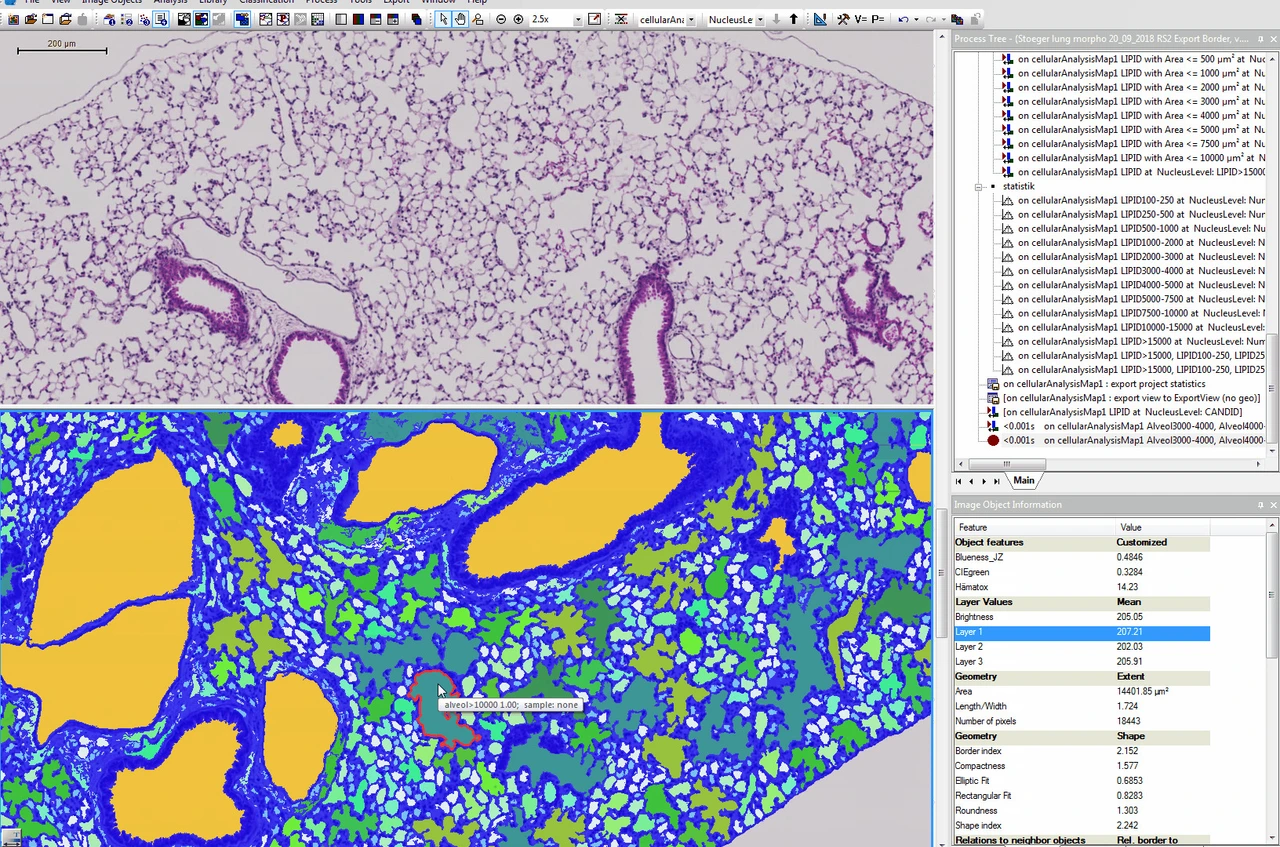Viewport: 1280px width, 847px height.
Task: Open the Classification menu
Action: [x=266, y=2]
